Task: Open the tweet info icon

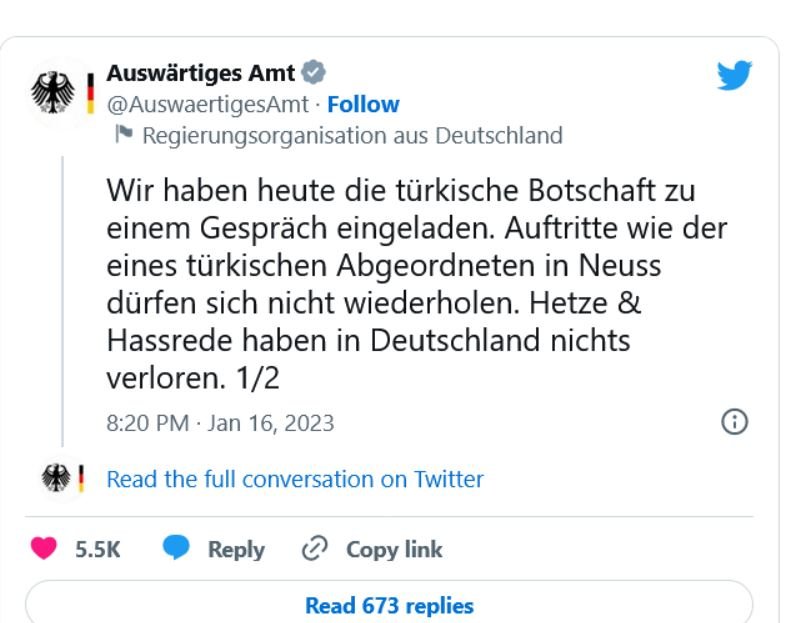Action: [x=734, y=422]
